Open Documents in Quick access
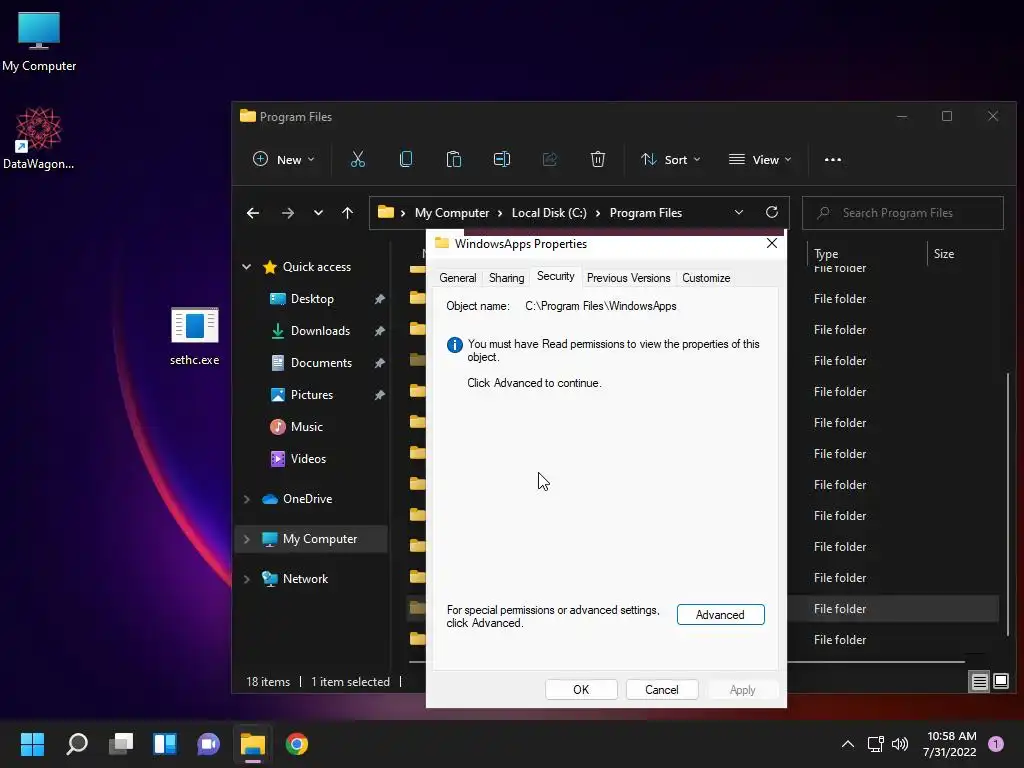 321,362
